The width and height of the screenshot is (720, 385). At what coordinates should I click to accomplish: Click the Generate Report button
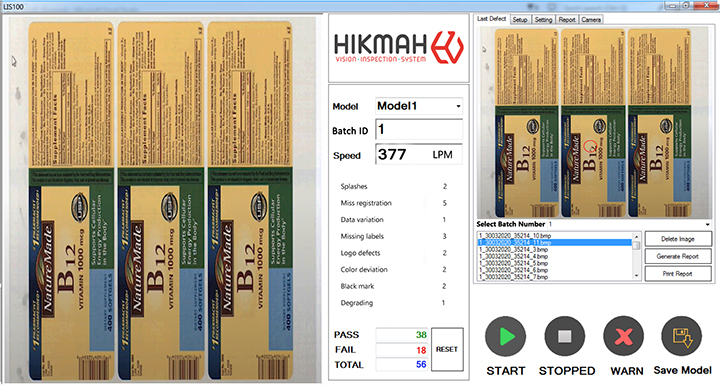pyautogui.click(x=678, y=256)
